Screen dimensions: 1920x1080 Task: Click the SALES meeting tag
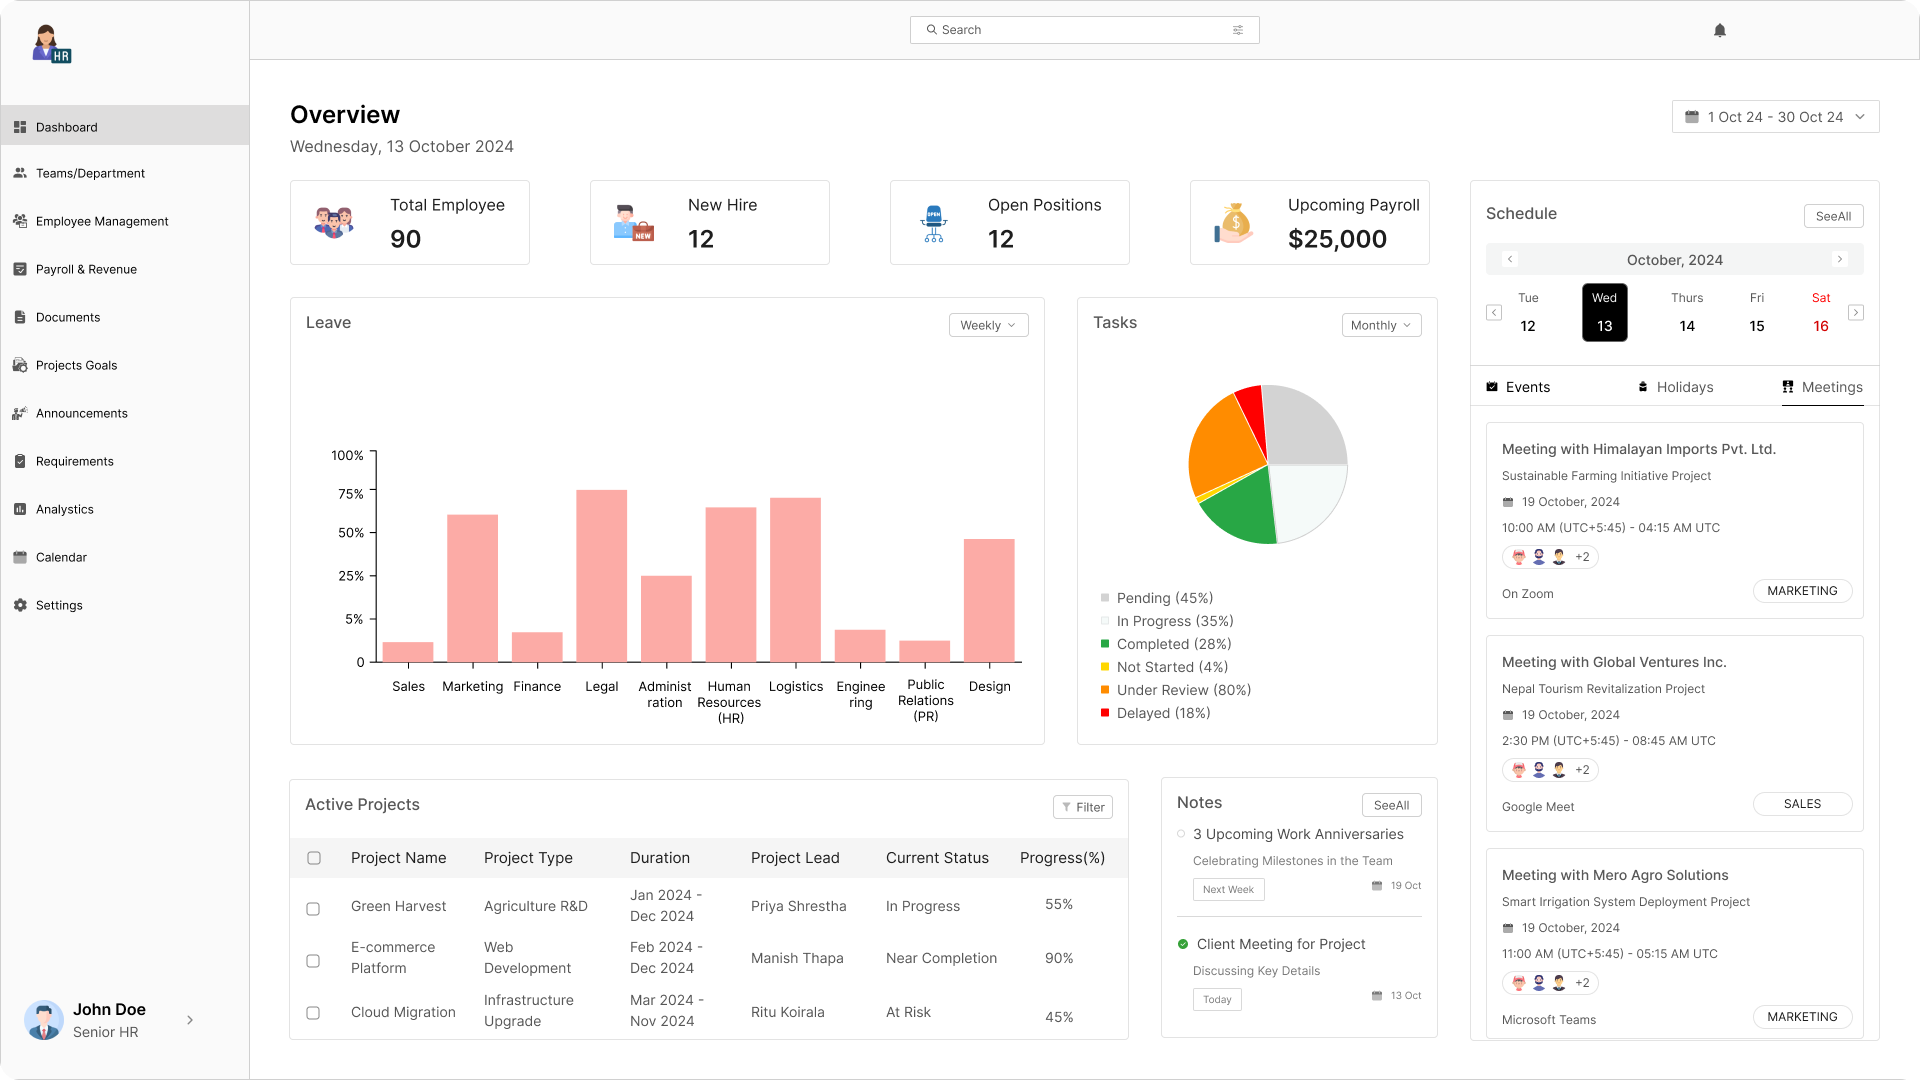point(1802,804)
